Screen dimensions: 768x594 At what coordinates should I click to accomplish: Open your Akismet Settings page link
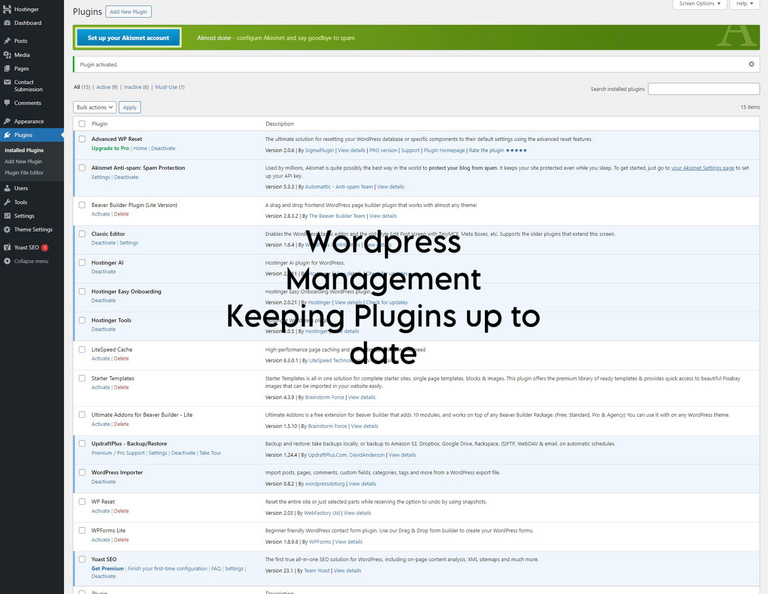click(702, 168)
